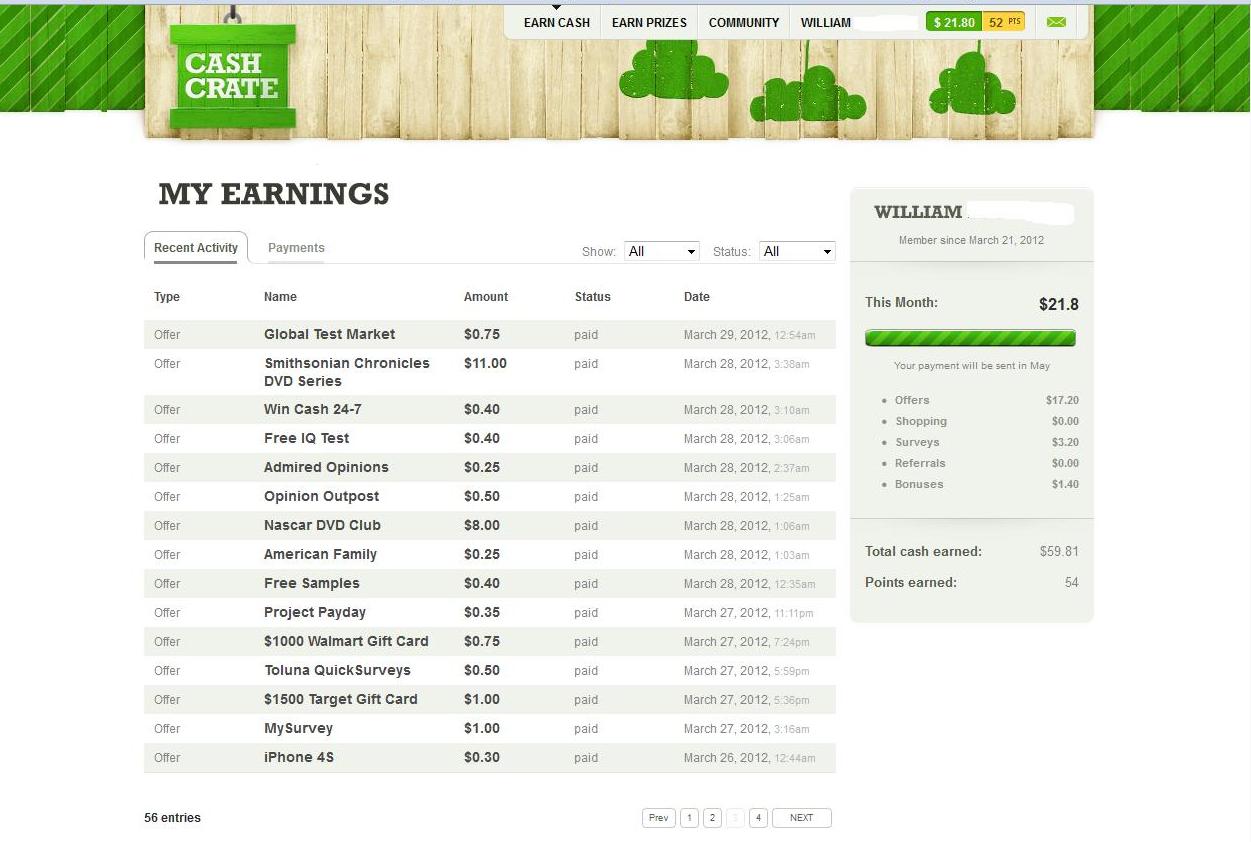The width and height of the screenshot is (1251, 842).
Task: Open the Status filter dropdown
Action: point(796,251)
